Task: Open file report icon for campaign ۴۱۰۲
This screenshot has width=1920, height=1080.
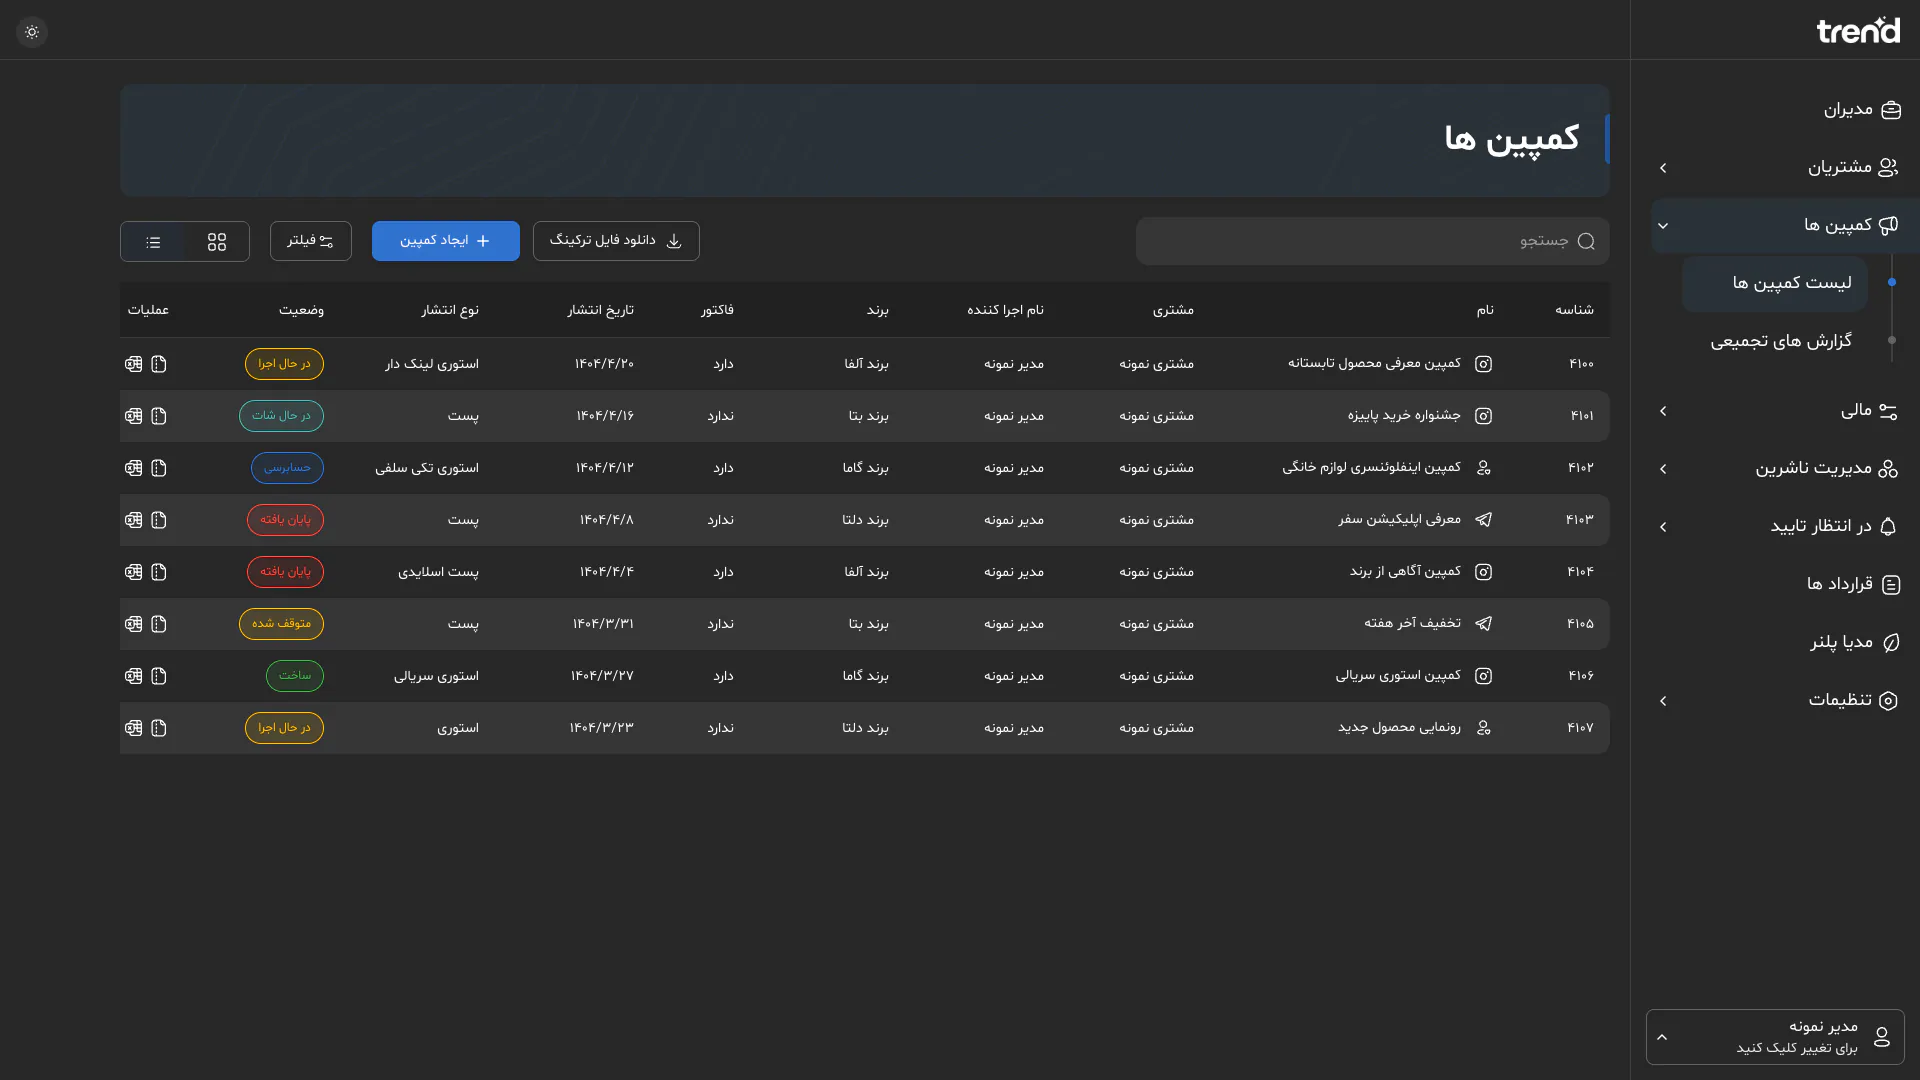Action: pos(159,468)
